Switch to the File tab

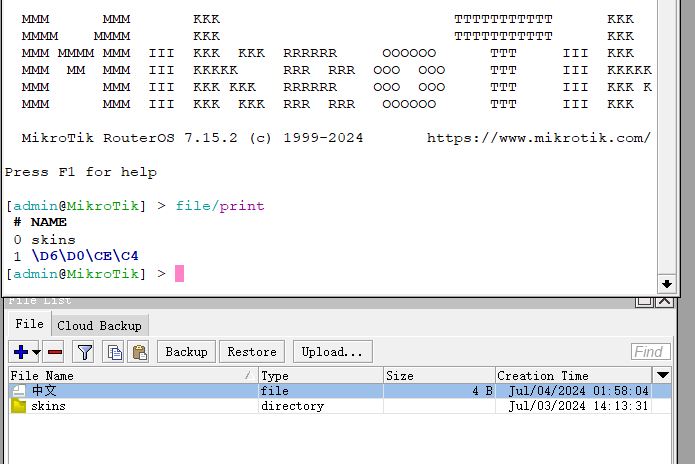(29, 324)
